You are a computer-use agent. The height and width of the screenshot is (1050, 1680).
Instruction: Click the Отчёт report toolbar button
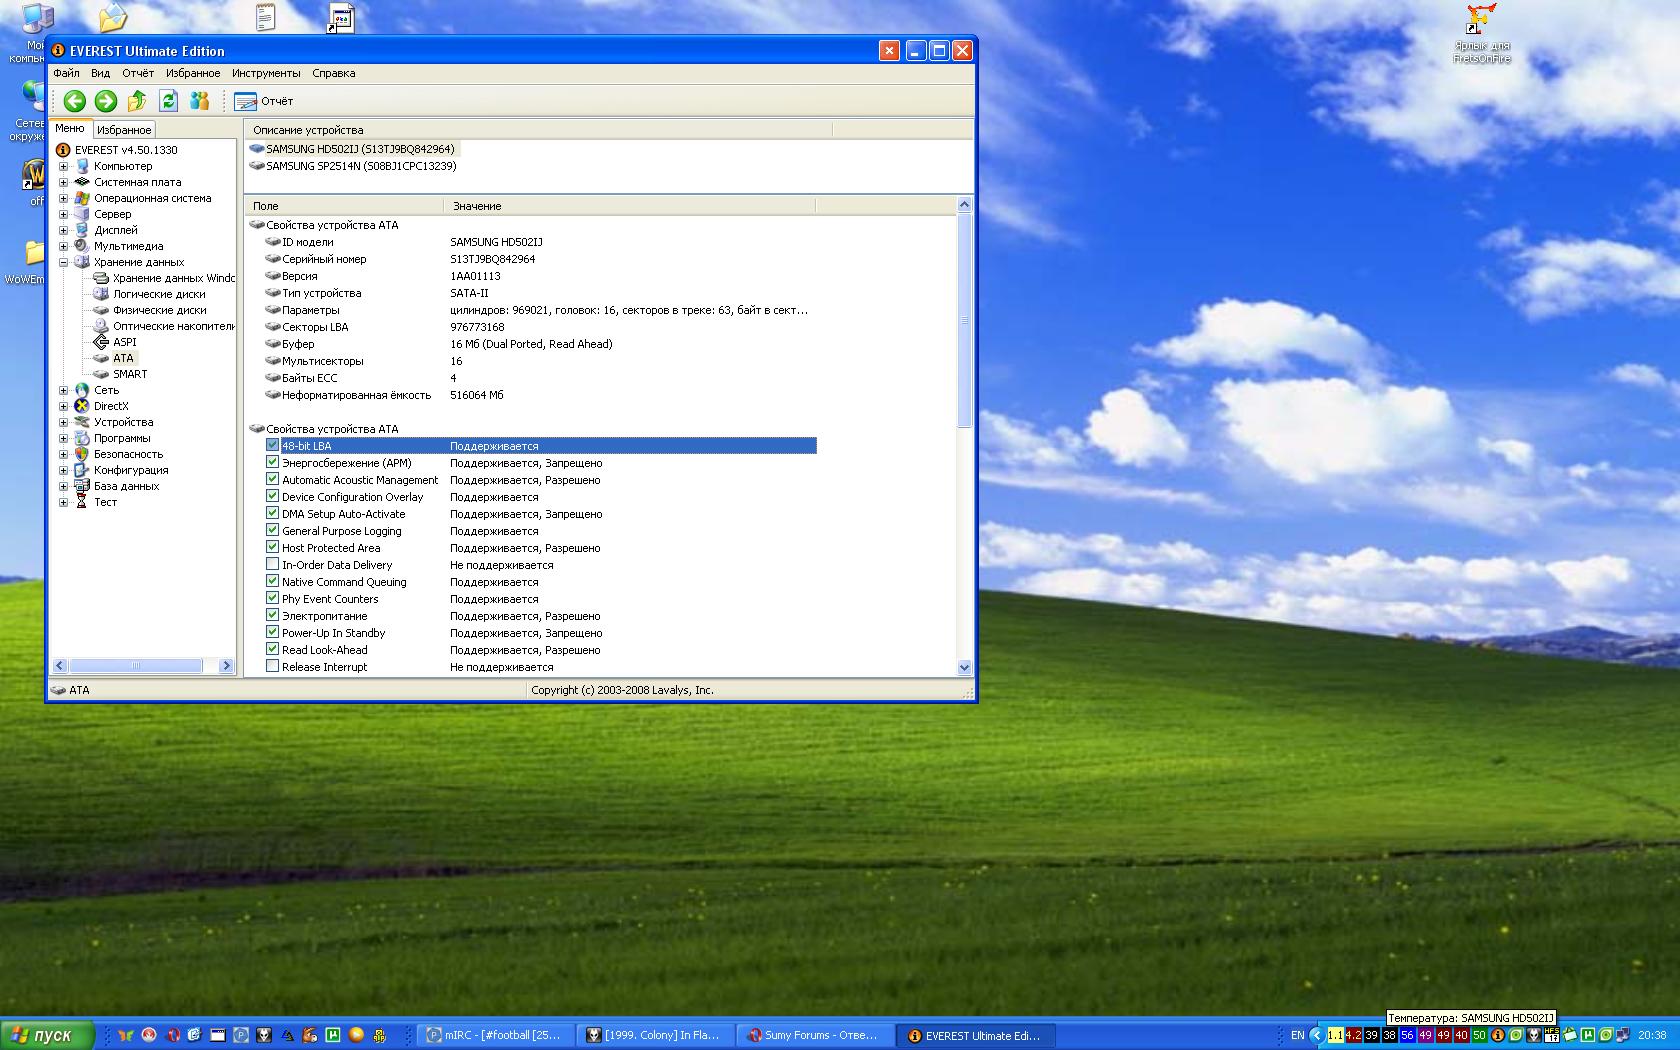click(264, 101)
